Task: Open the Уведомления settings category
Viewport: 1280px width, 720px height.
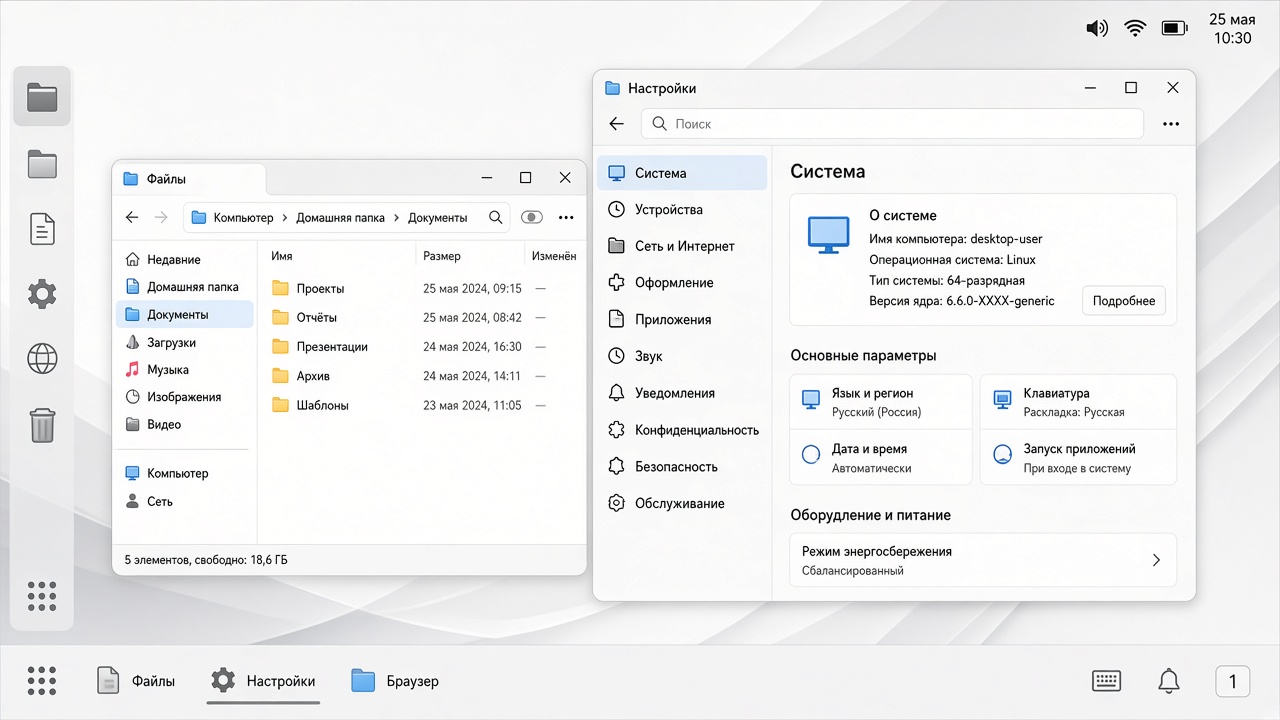Action: pos(682,393)
